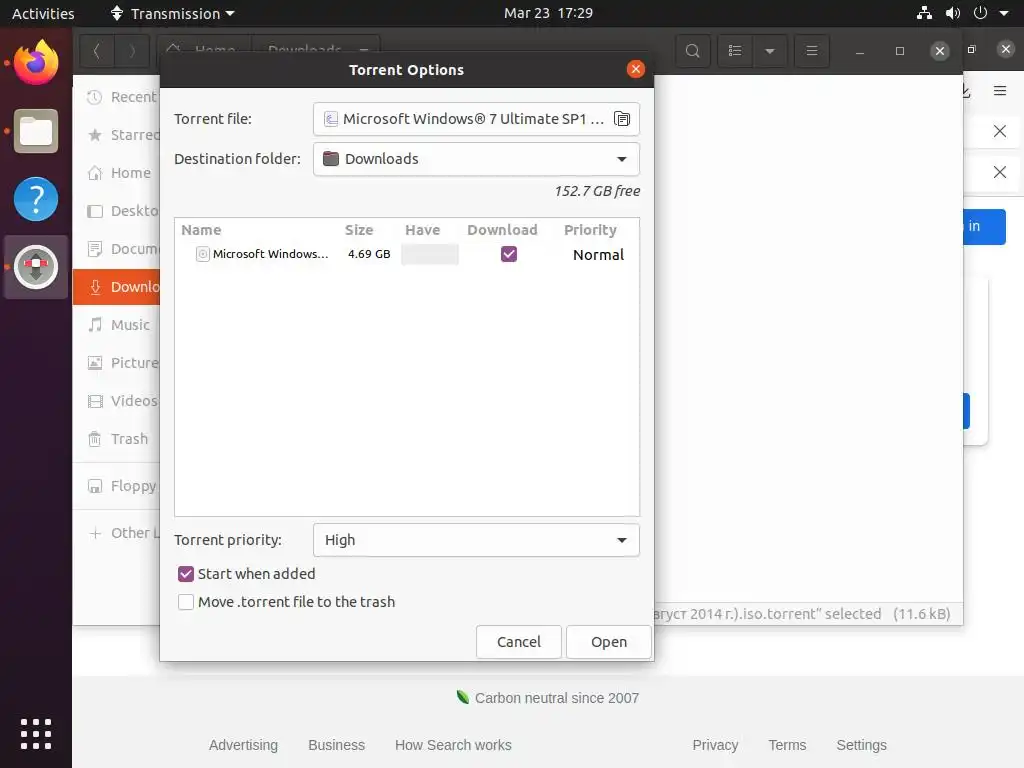Show Applications grid
This screenshot has width=1024, height=768.
(x=36, y=733)
